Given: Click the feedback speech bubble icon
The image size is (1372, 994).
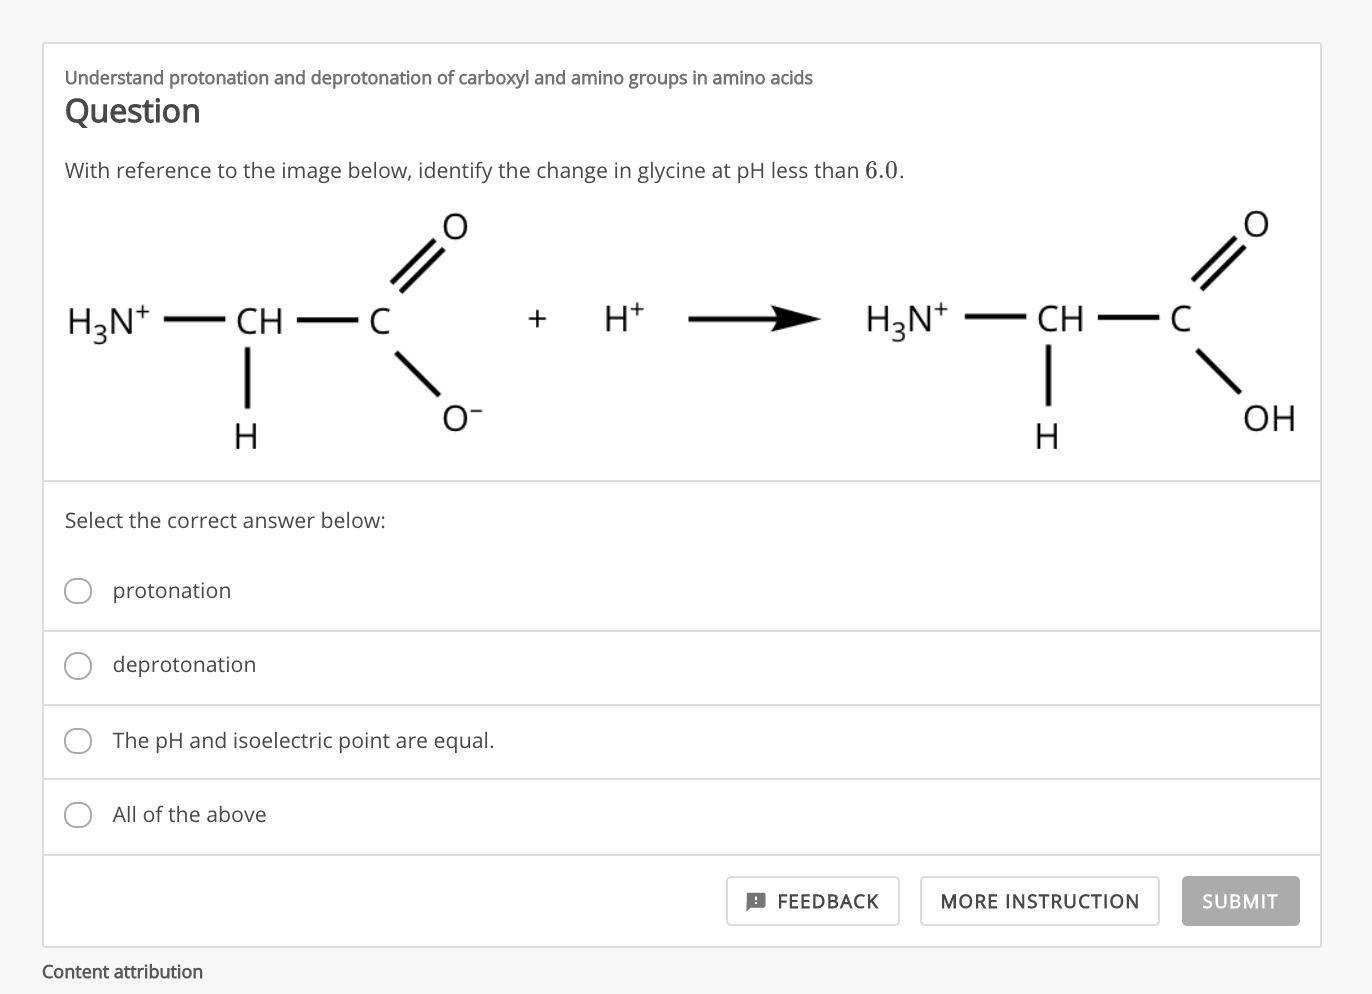Looking at the screenshot, I should pyautogui.click(x=756, y=901).
